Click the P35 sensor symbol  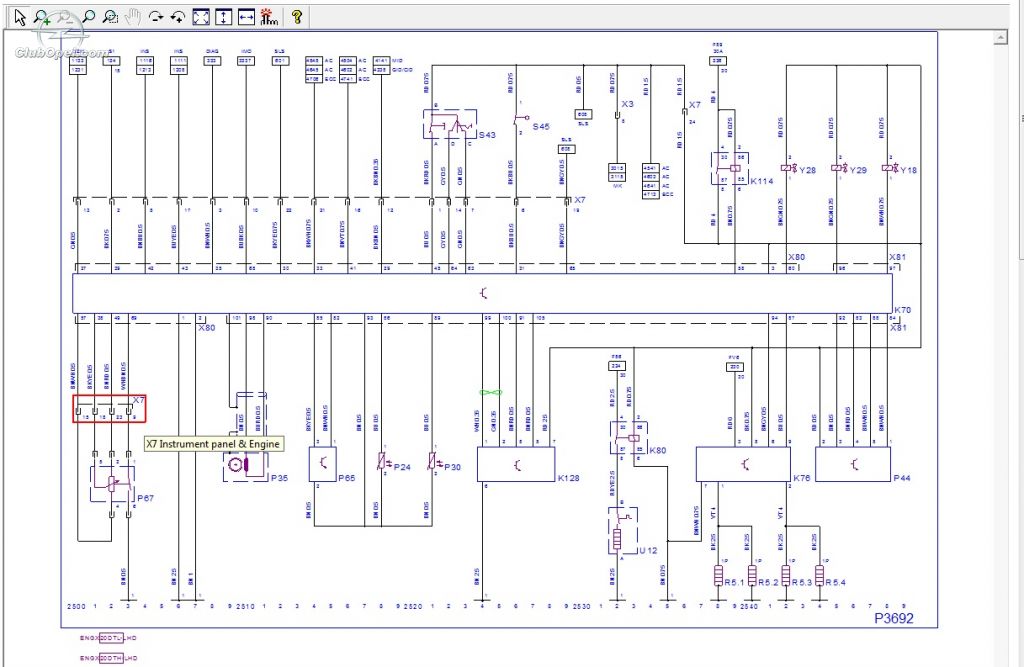pos(246,466)
